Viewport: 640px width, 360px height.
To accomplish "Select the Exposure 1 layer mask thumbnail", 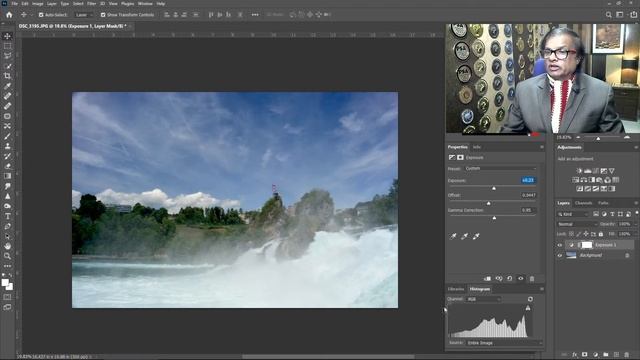I will point(587,245).
